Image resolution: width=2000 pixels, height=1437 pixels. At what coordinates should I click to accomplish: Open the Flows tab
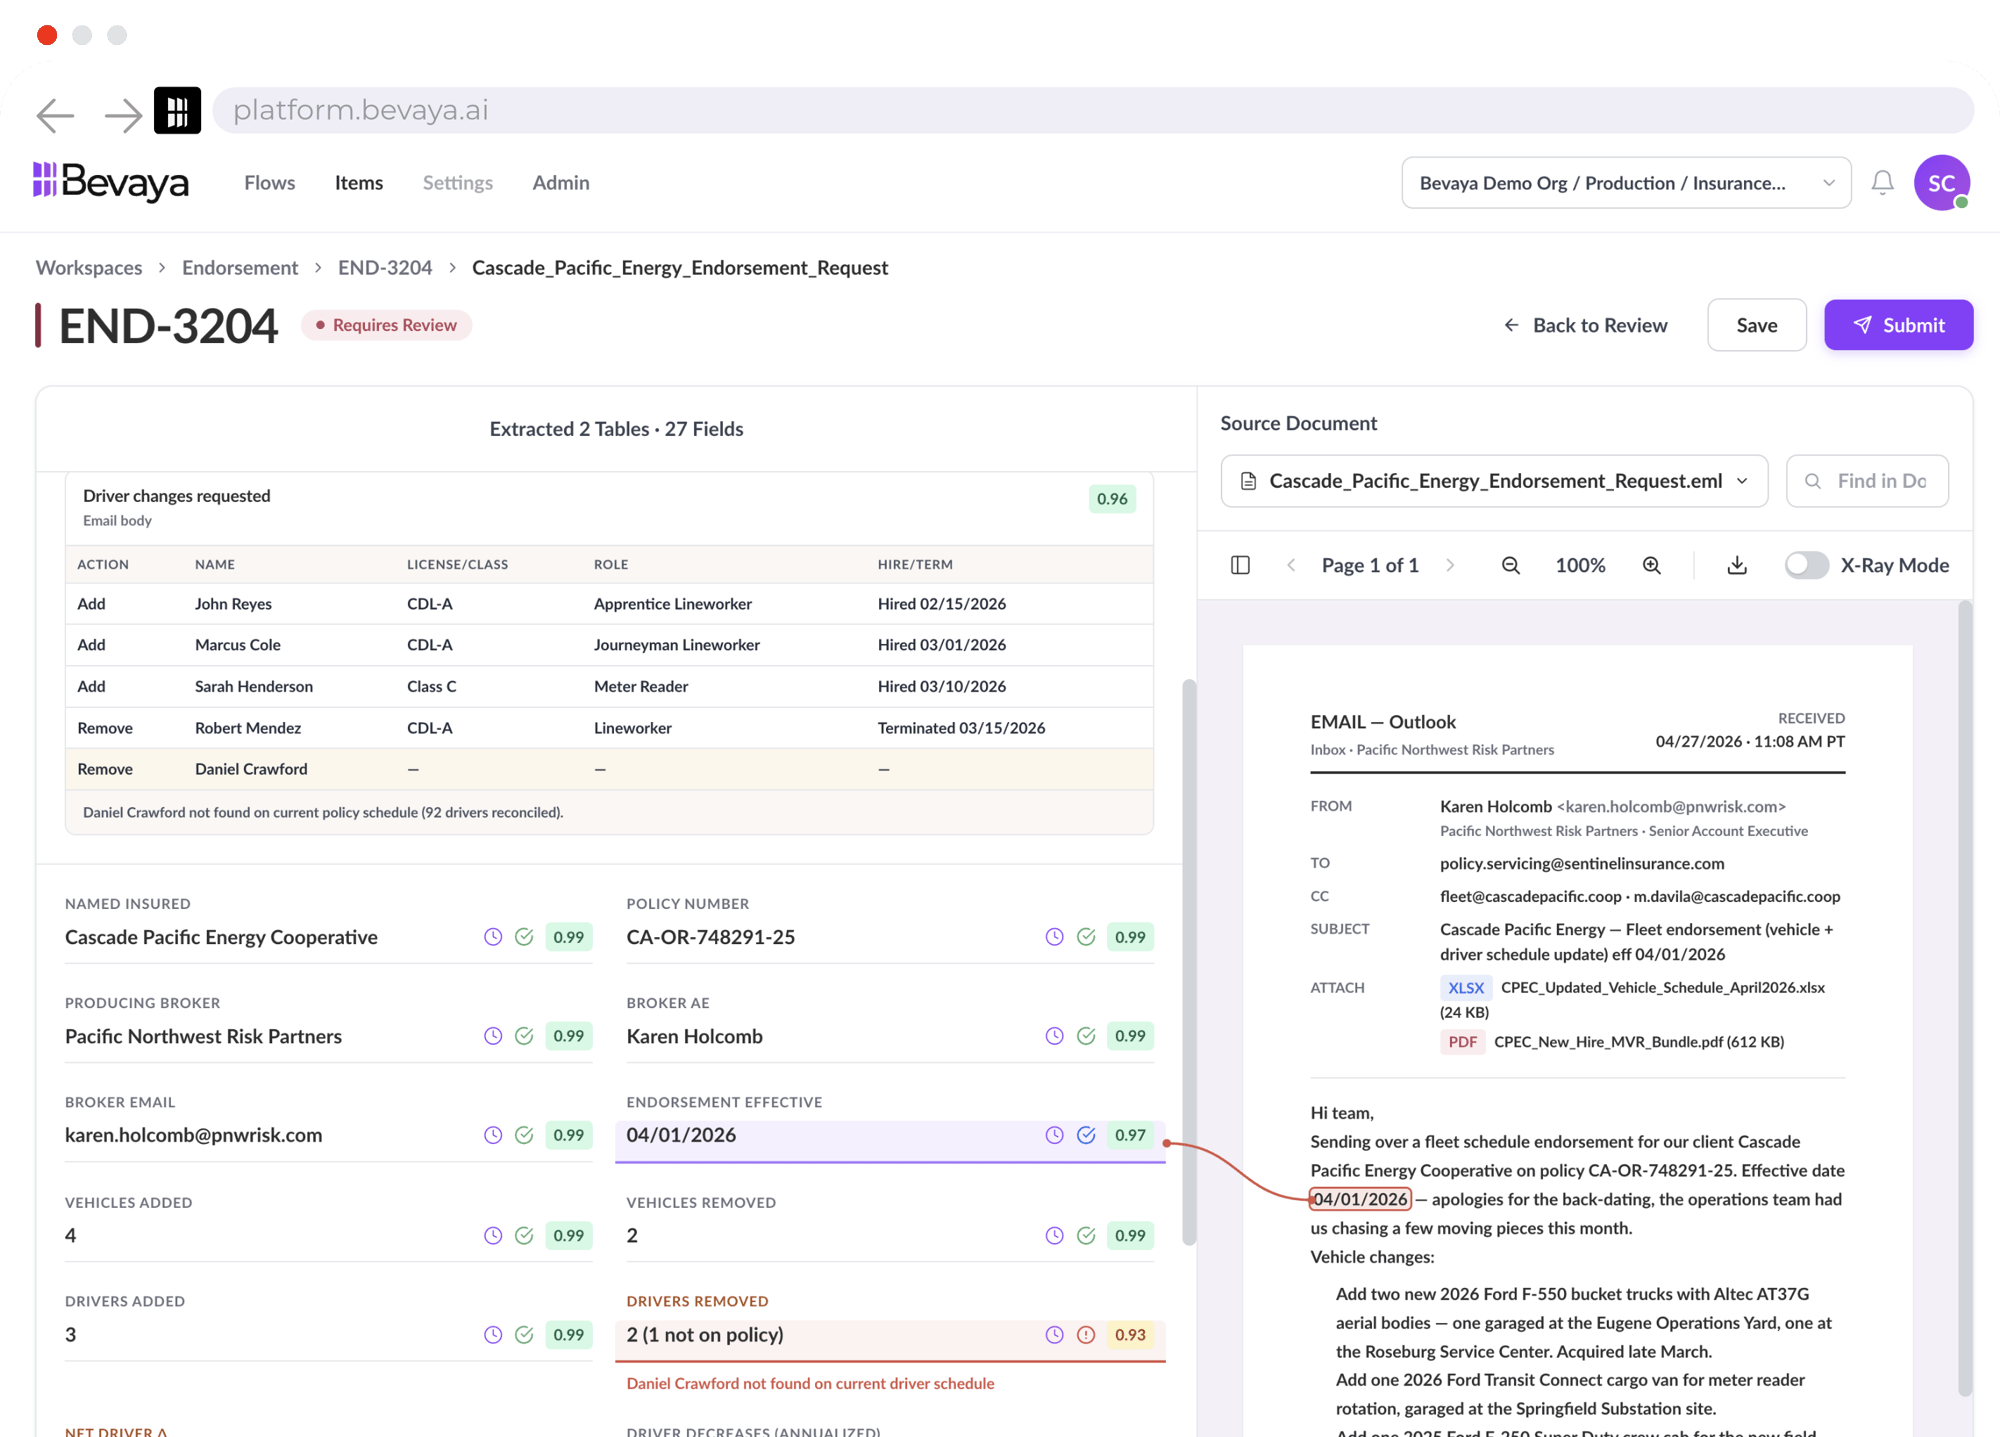pos(270,183)
